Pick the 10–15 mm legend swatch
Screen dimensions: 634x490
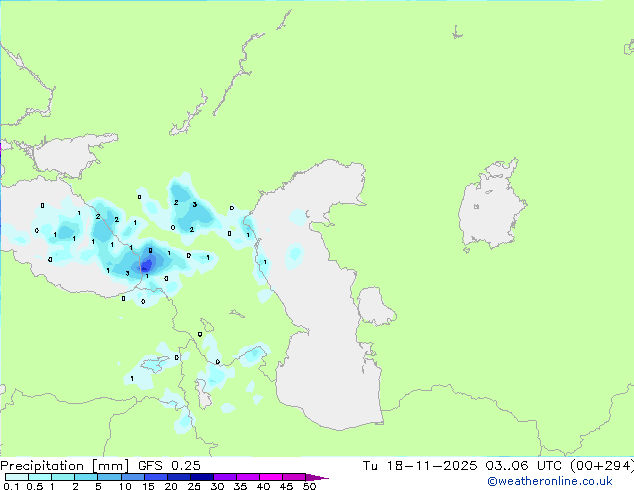[133, 477]
